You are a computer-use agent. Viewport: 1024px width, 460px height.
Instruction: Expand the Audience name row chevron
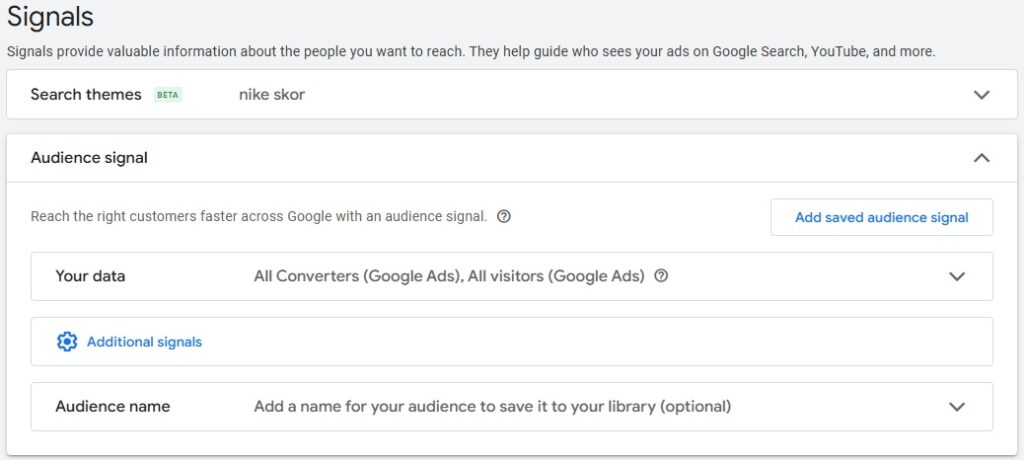click(x=957, y=406)
